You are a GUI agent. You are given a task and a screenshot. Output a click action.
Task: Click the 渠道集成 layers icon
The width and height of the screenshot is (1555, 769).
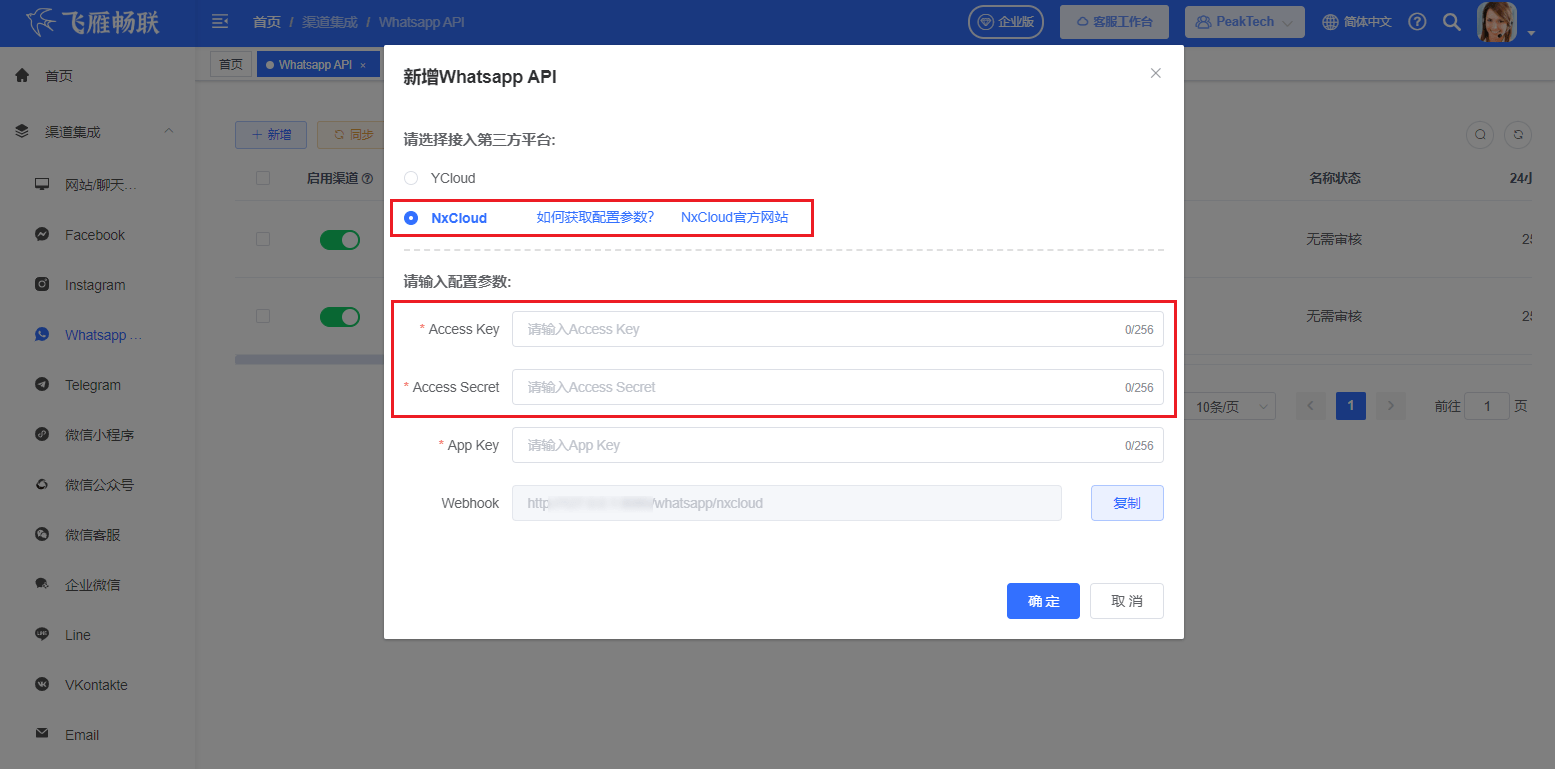[22, 131]
